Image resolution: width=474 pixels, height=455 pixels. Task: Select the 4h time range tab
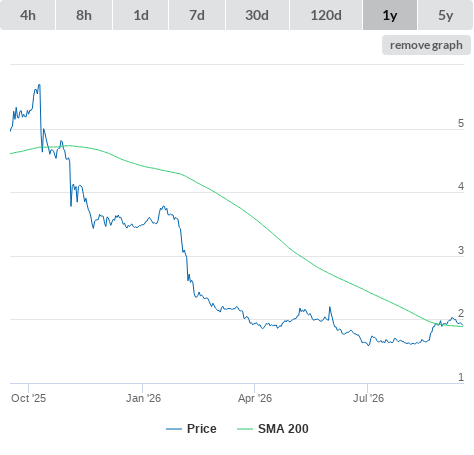[28, 15]
